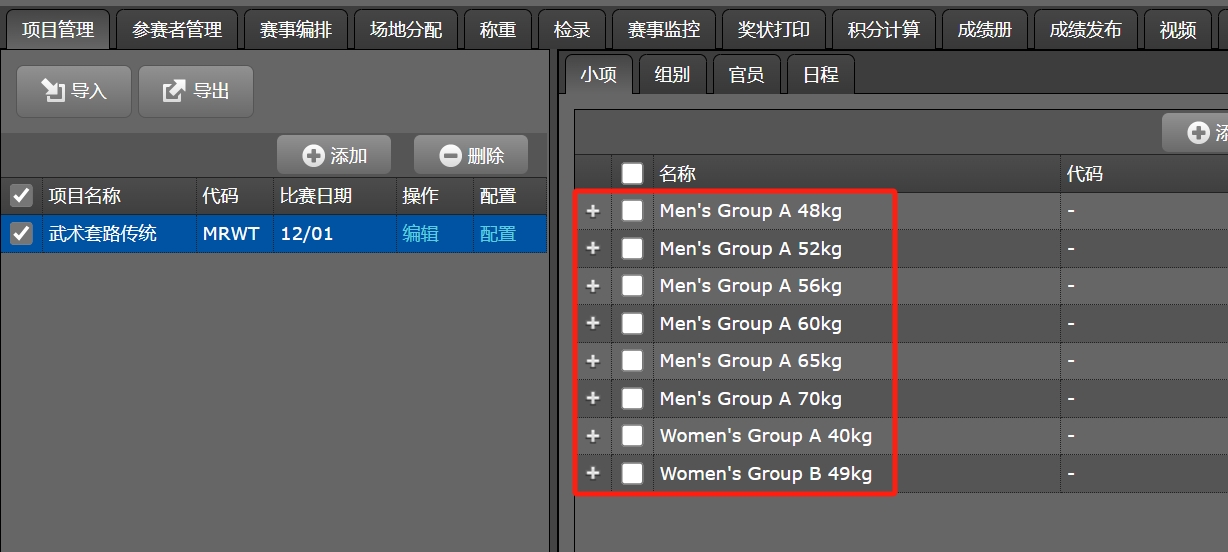Click the 比赛日期 column header

point(316,196)
